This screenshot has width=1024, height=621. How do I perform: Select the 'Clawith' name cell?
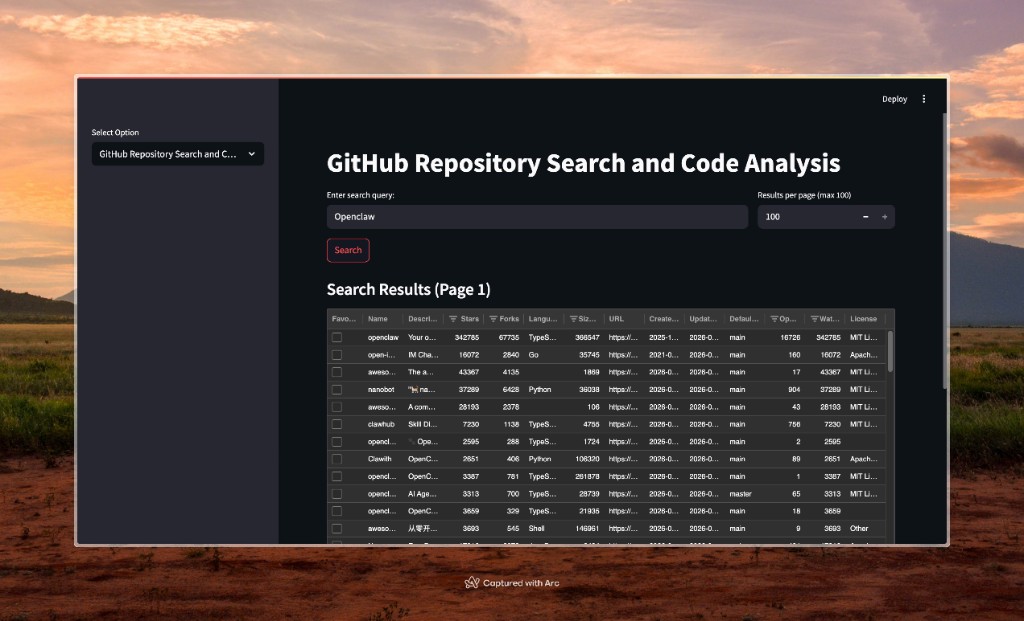[x=383, y=459]
